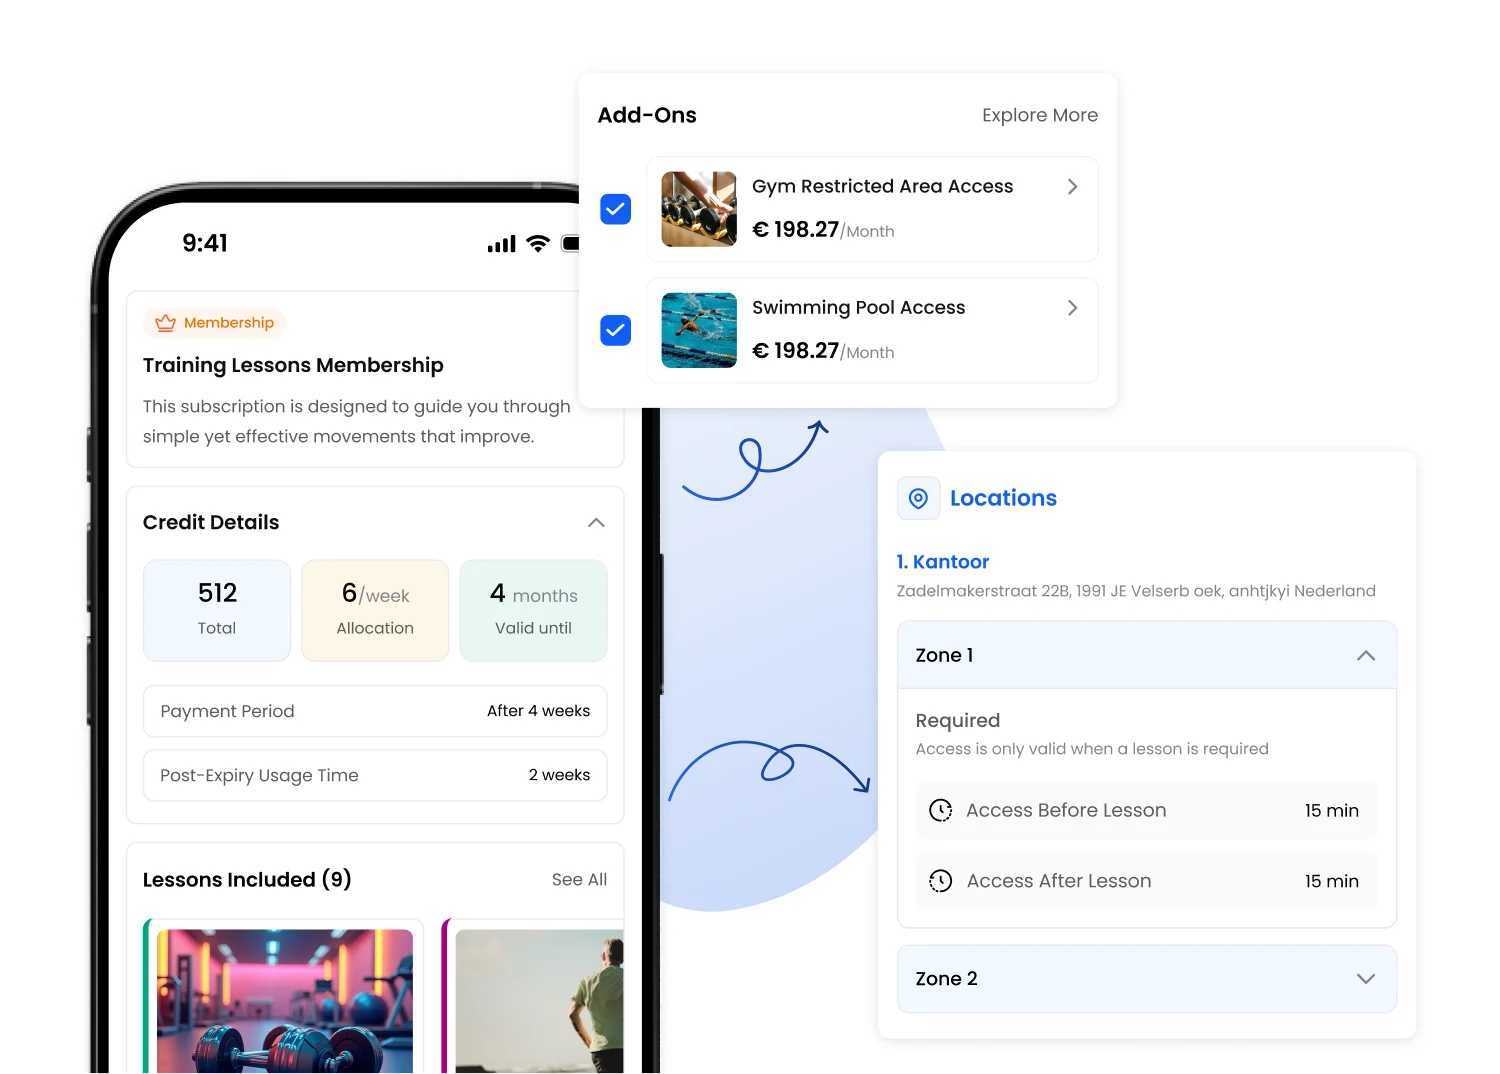Click the After 4 weeks value
The image size is (1500, 1074).
[538, 711]
